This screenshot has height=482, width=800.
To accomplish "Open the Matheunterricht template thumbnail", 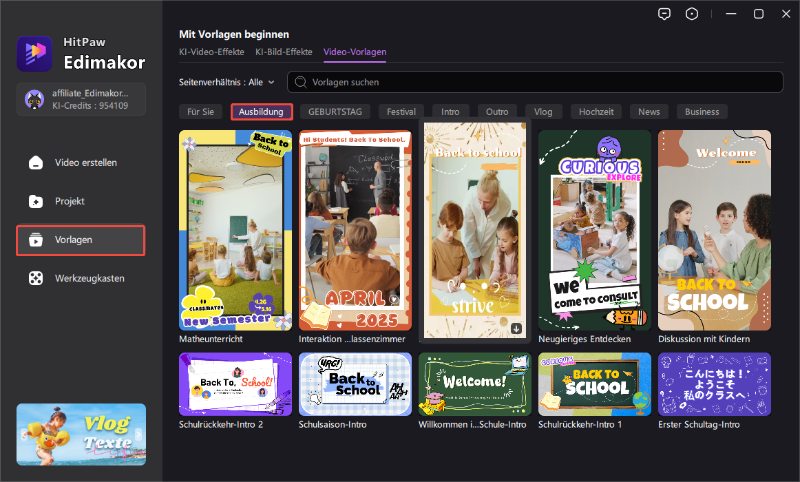I will coord(235,230).
